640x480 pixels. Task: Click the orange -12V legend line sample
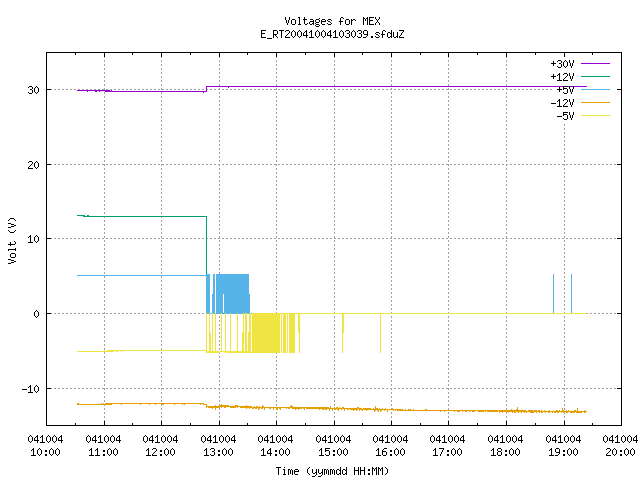click(x=595, y=102)
